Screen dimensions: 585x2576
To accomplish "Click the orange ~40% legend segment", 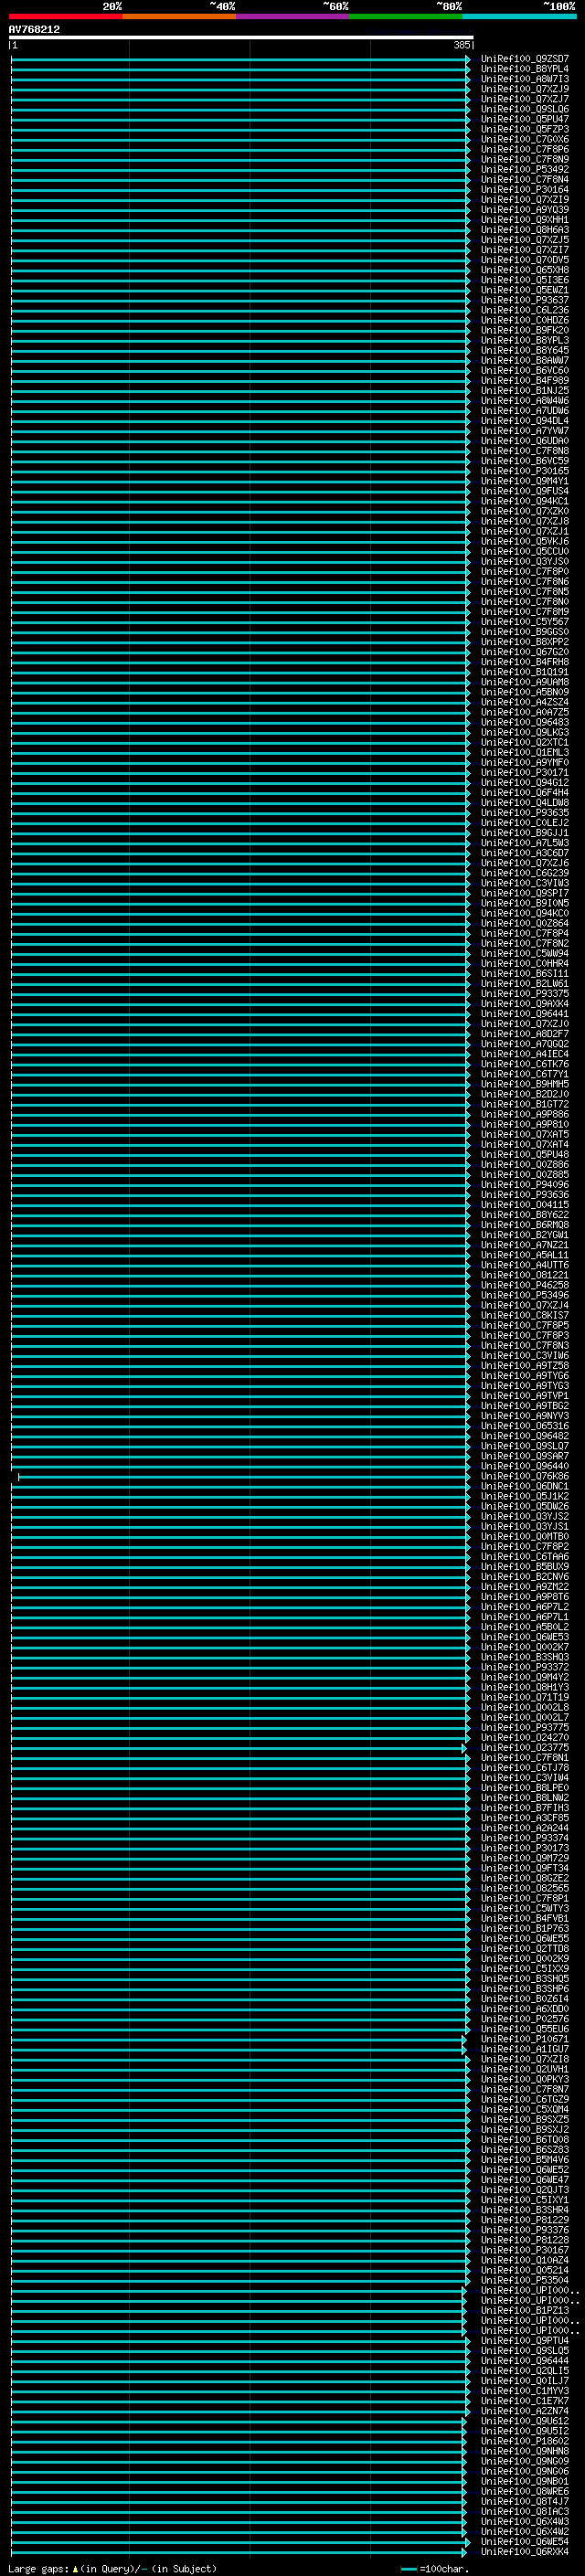I will [x=179, y=16].
